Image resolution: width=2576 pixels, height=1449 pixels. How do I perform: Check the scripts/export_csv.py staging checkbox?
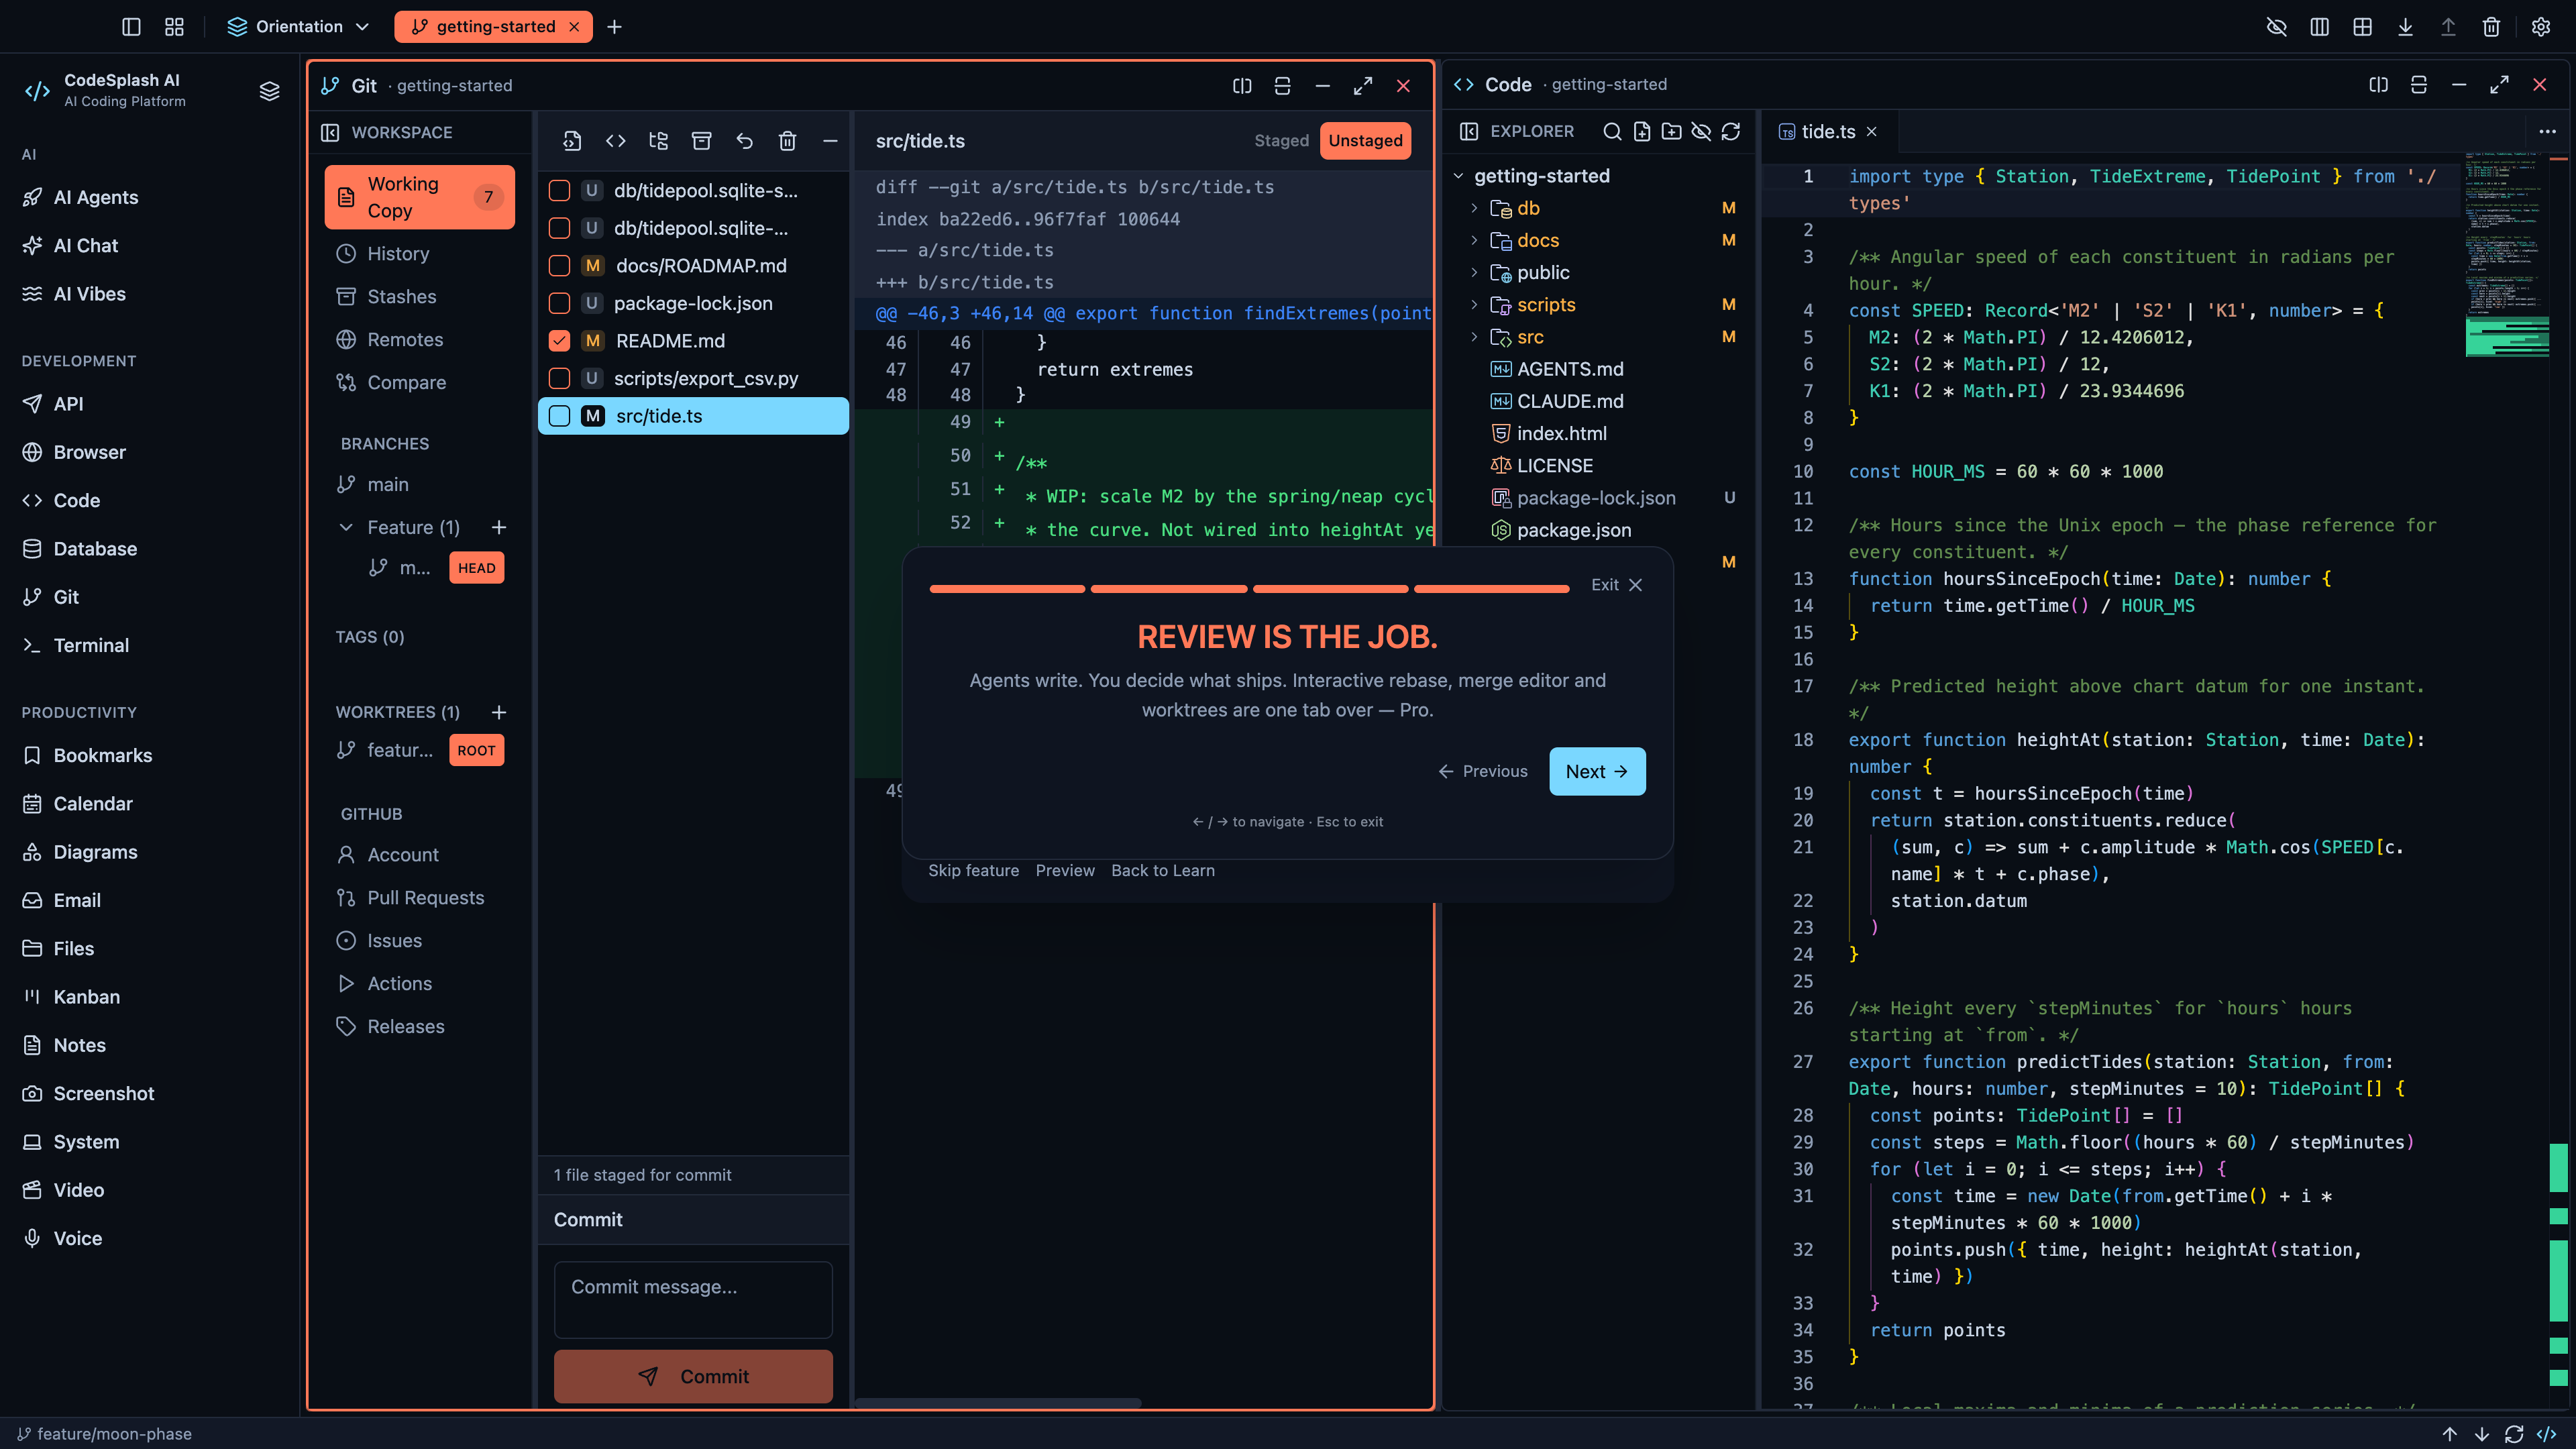(x=559, y=378)
